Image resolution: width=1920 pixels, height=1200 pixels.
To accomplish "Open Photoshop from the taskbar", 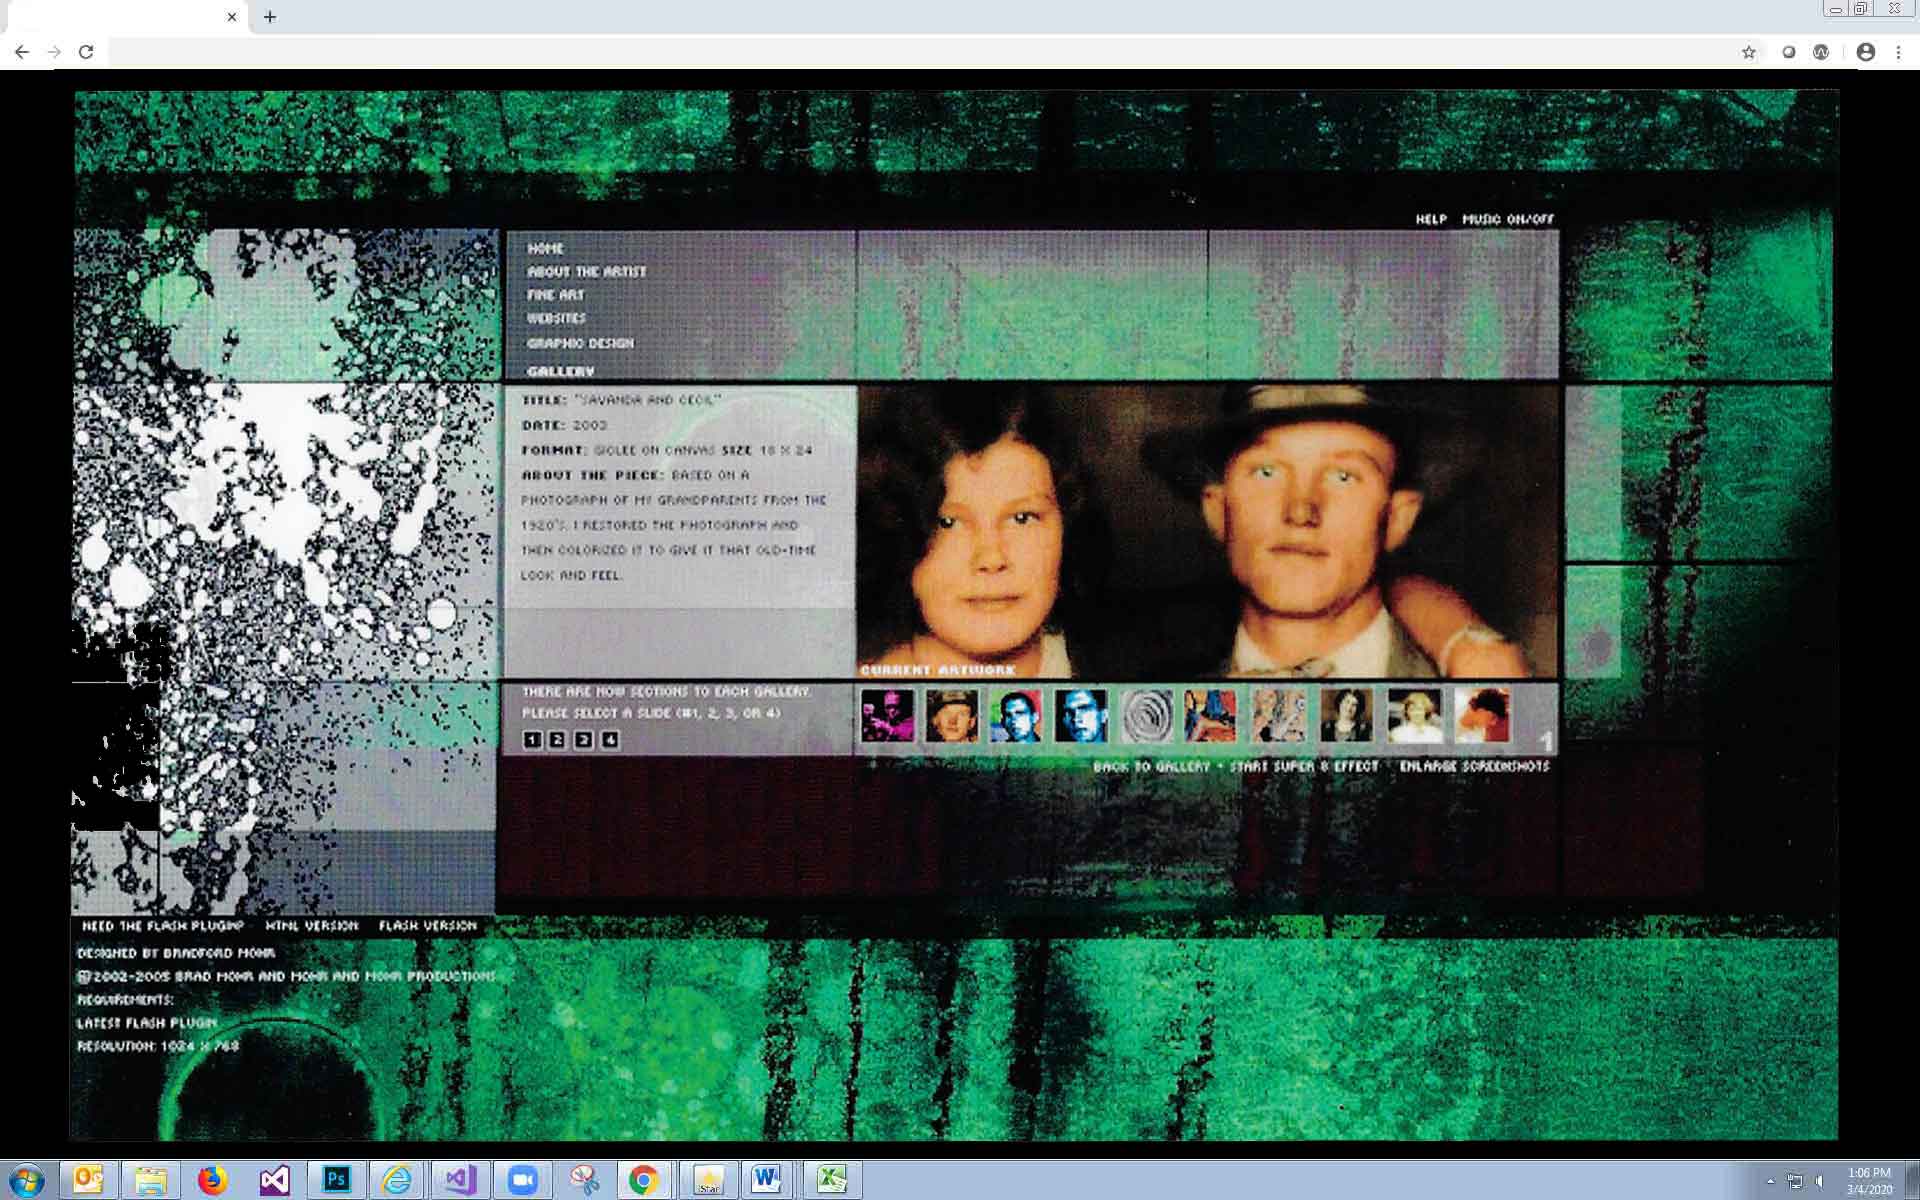I will point(336,1180).
